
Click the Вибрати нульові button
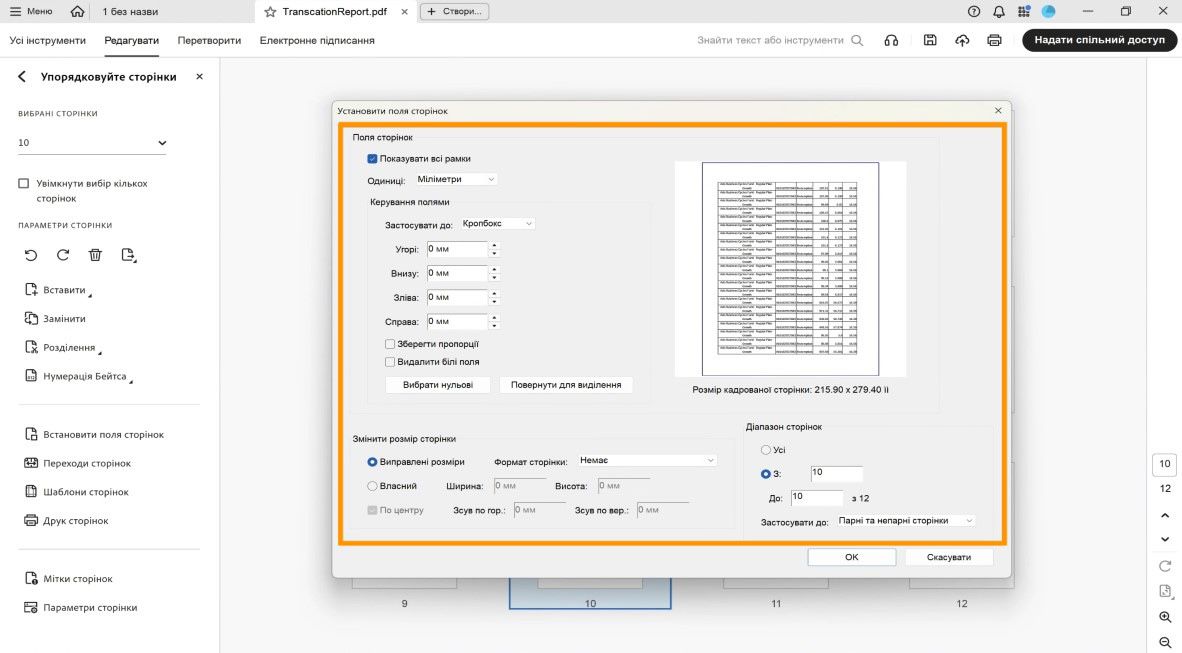click(x=438, y=385)
